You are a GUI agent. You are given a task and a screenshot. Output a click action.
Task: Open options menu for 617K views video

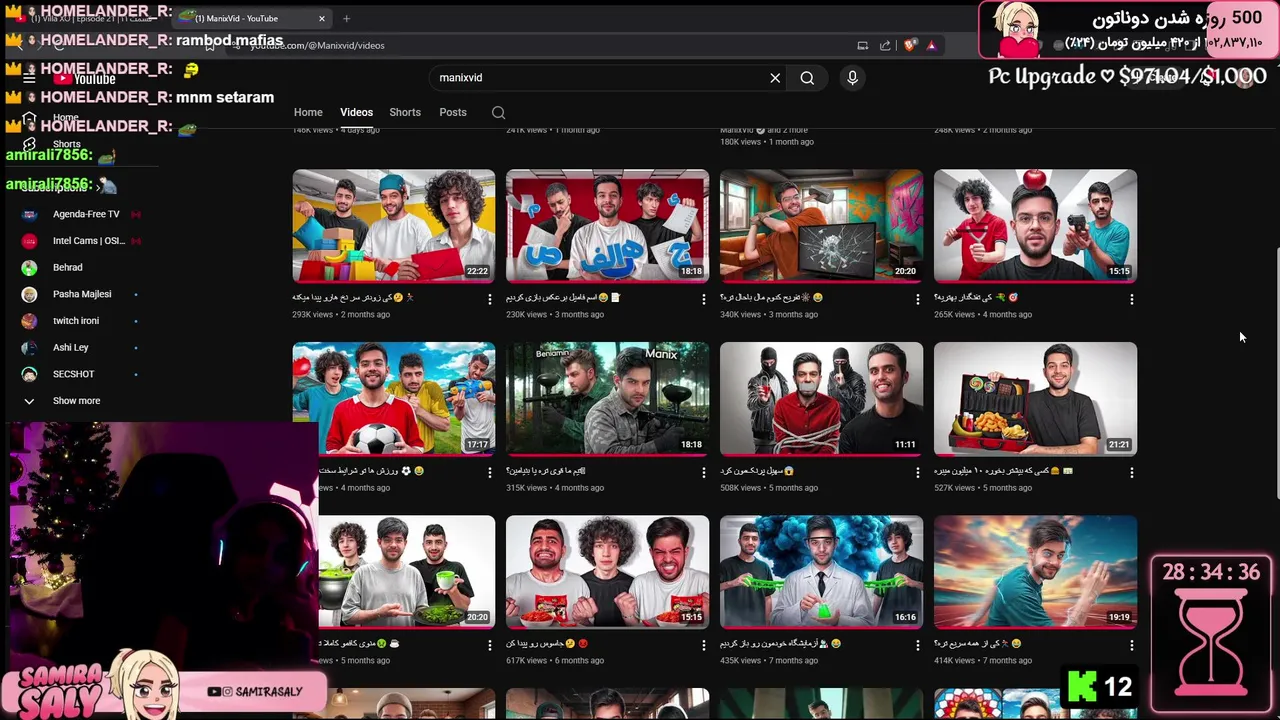(x=703, y=646)
